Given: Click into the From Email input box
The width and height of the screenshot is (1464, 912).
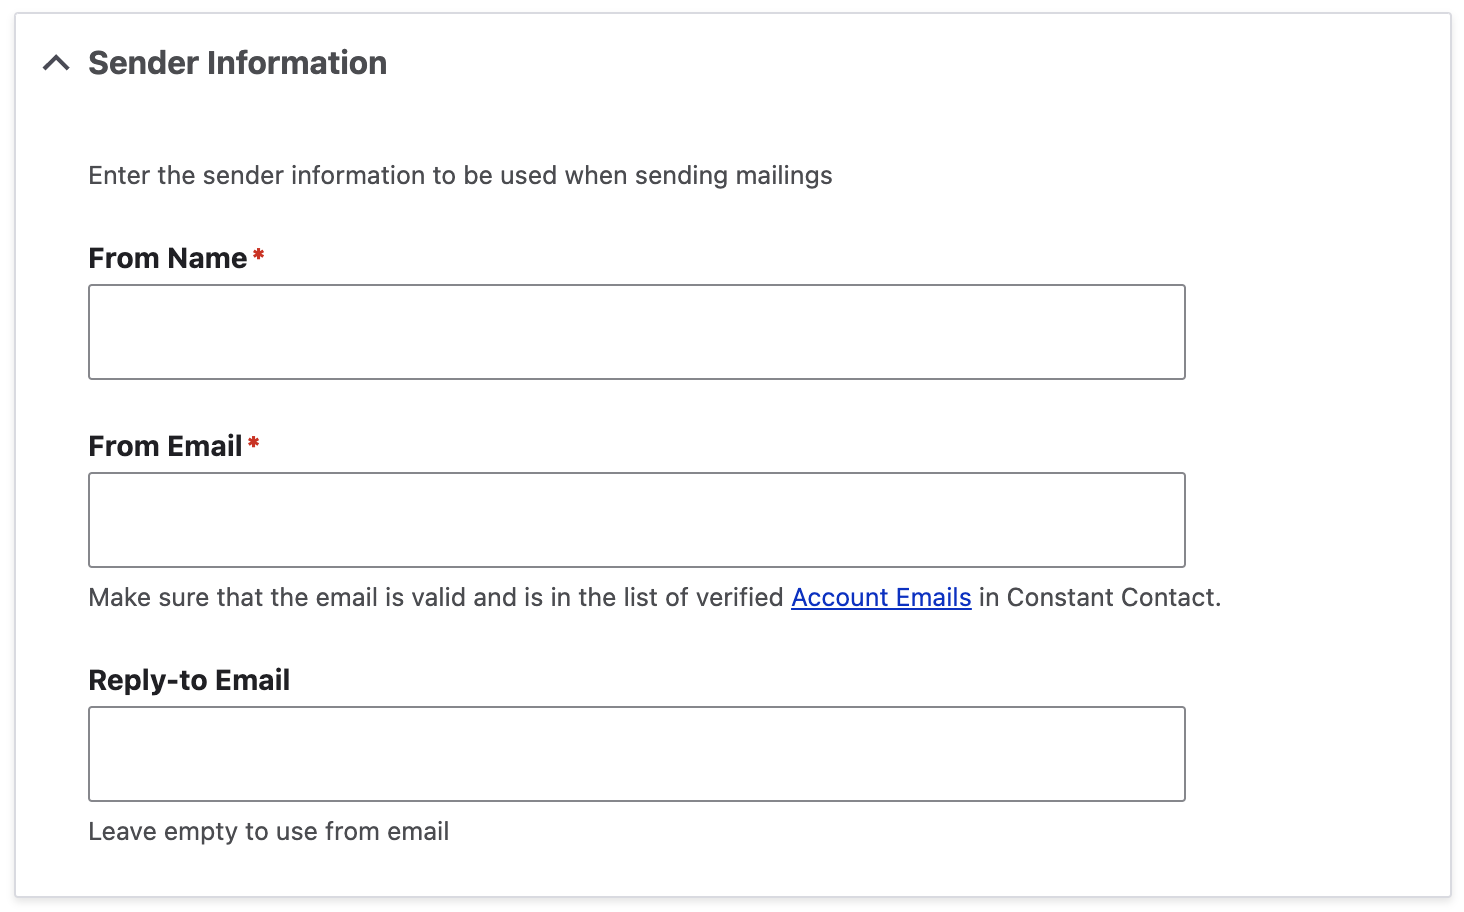Looking at the screenshot, I should tap(636, 520).
